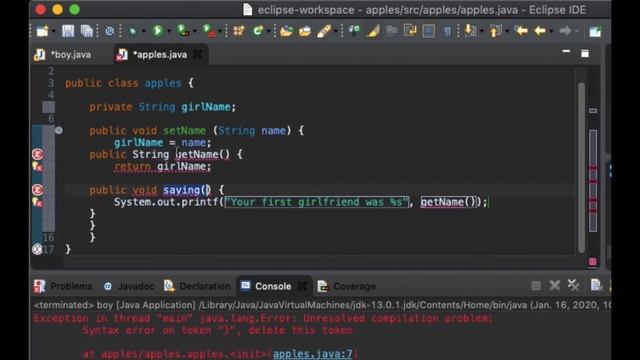Click the Debug bug icon

pyautogui.click(x=132, y=31)
